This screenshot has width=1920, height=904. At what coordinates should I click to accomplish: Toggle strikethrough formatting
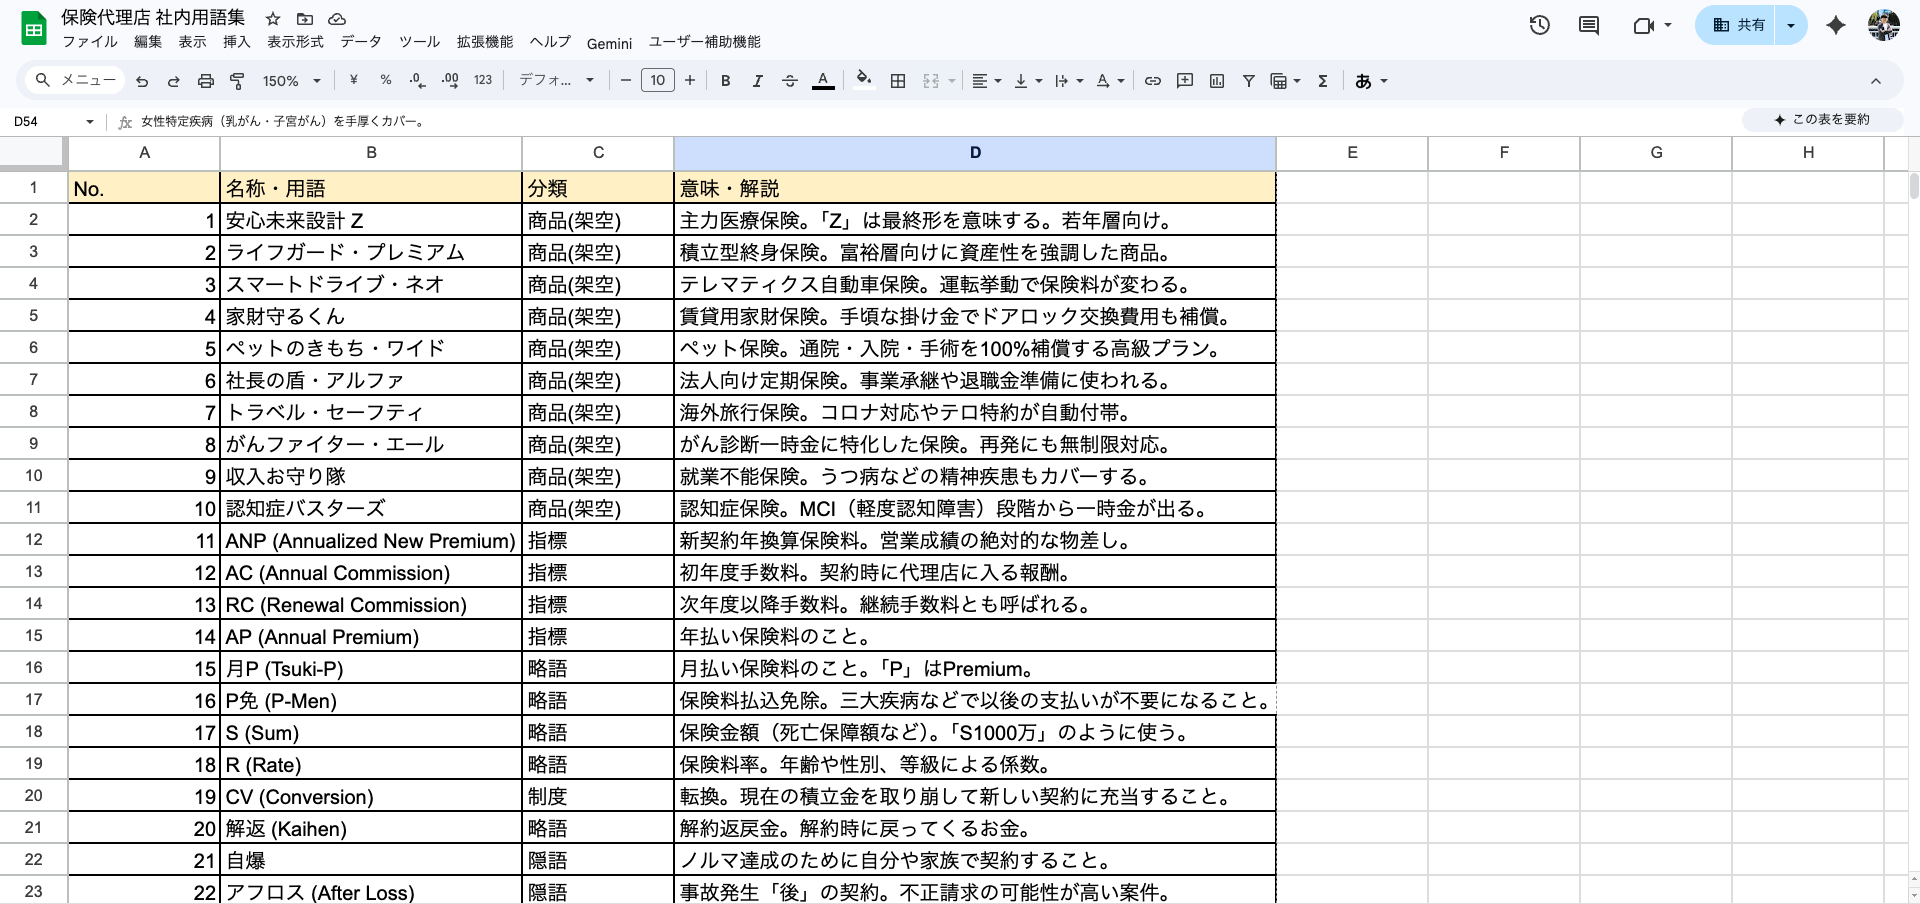789,81
